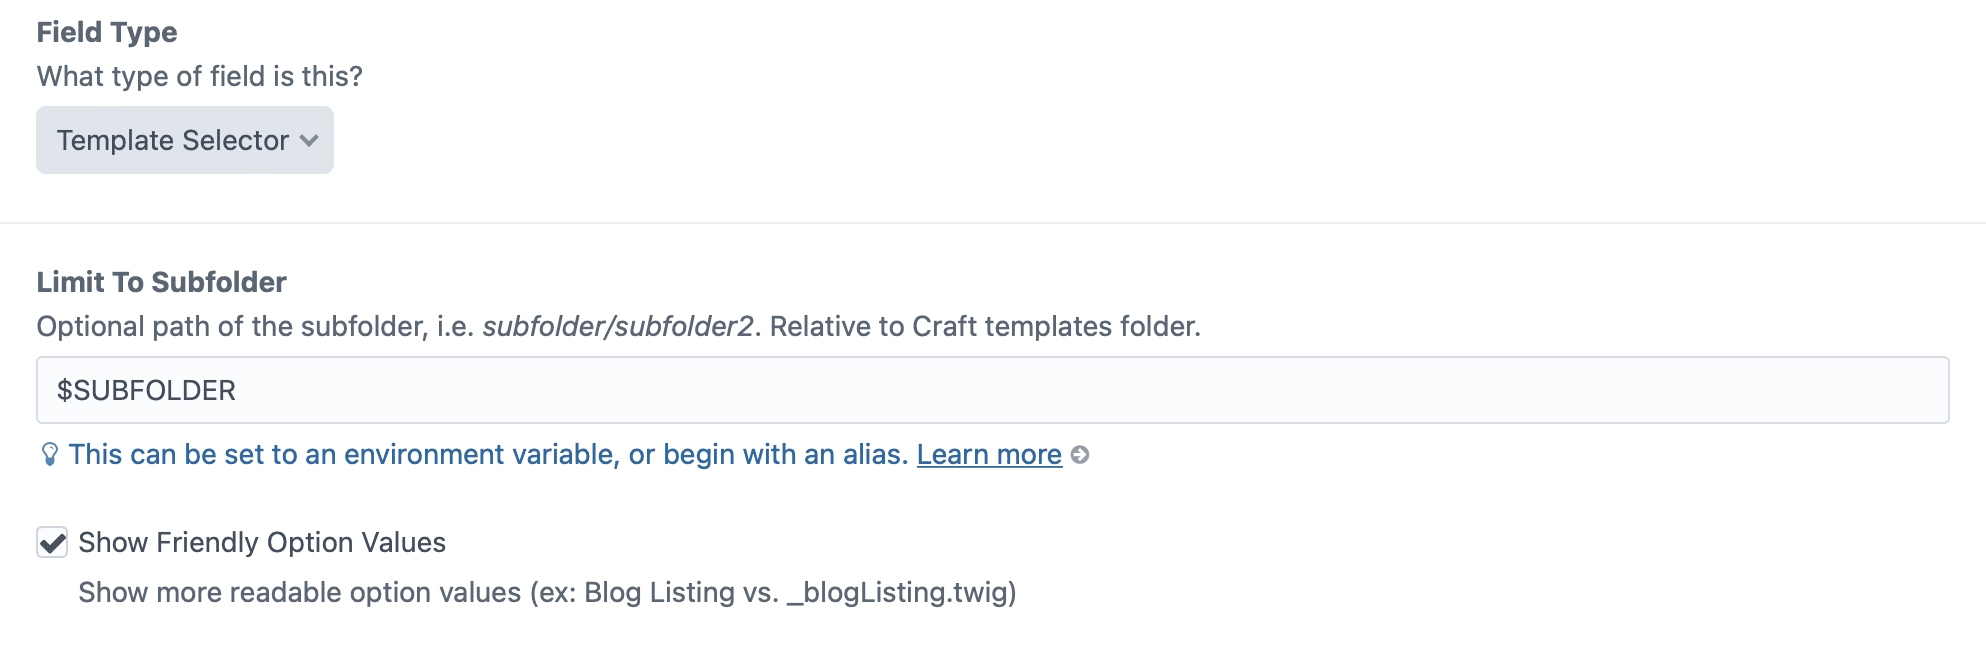
Task: Click the Relative to Craft templates folder text
Action: point(985,327)
